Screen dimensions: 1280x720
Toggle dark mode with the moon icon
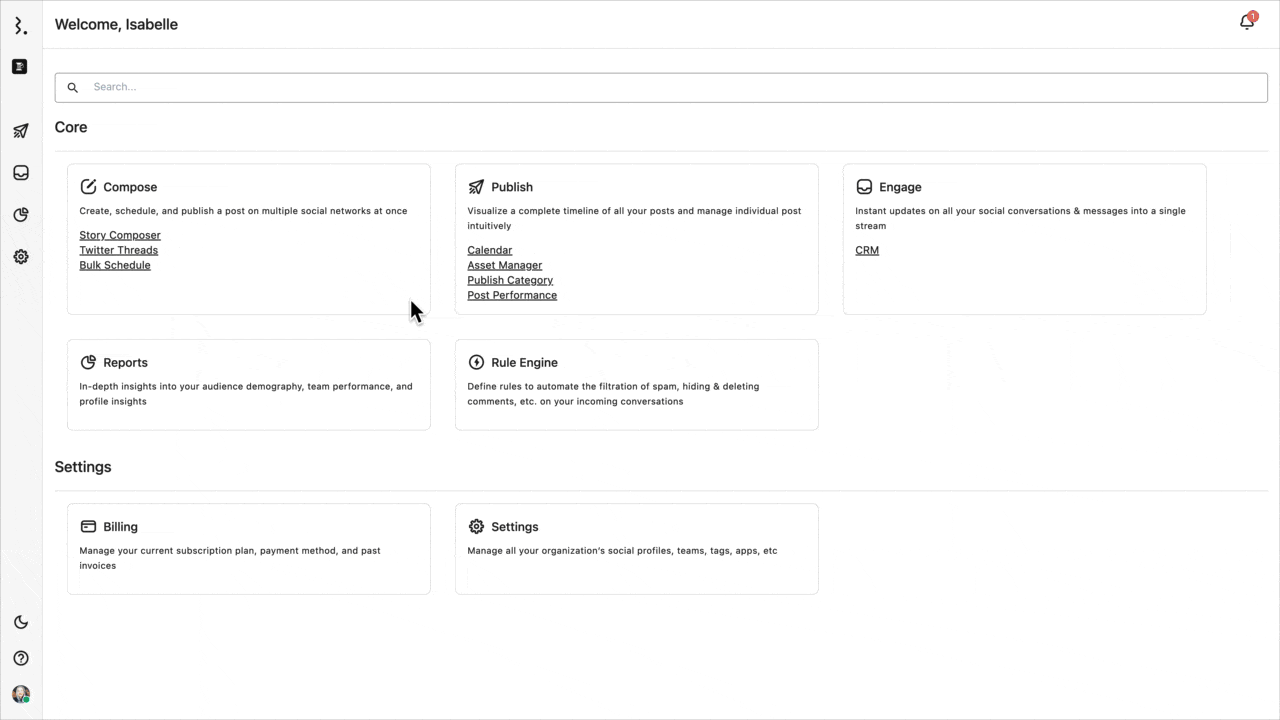[21, 622]
